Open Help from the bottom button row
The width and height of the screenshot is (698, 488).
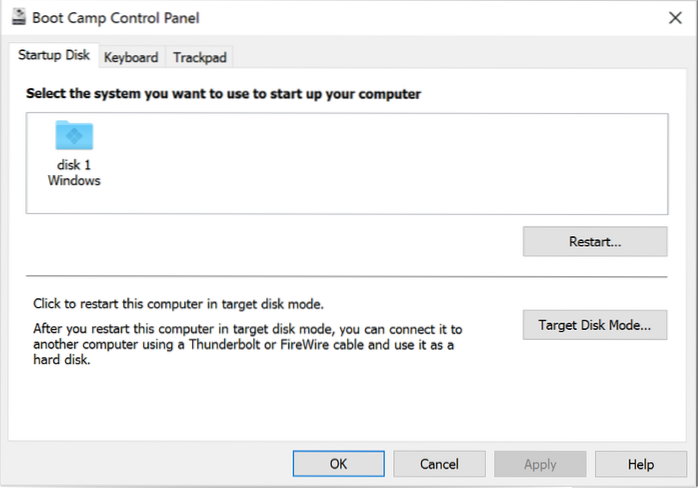coord(640,464)
